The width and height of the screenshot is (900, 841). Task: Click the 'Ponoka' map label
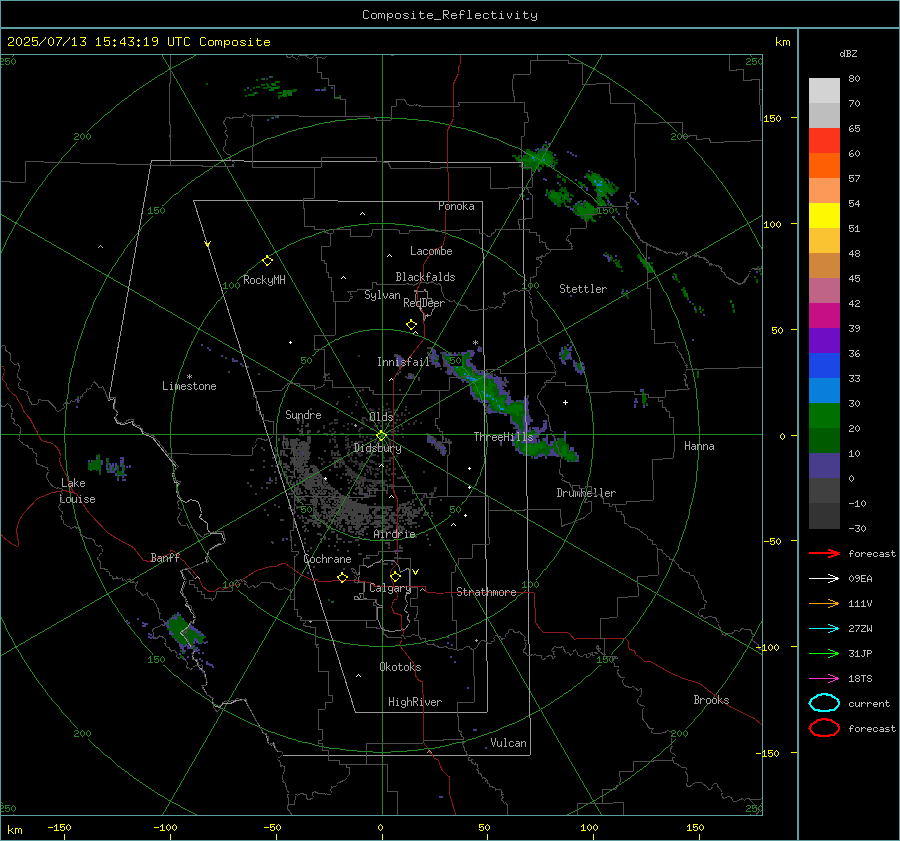coord(456,206)
